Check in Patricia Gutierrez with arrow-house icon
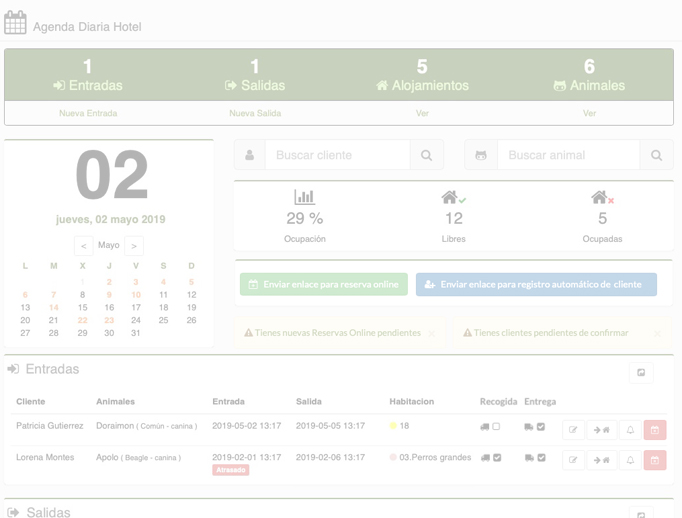The width and height of the screenshot is (682, 518). click(602, 430)
